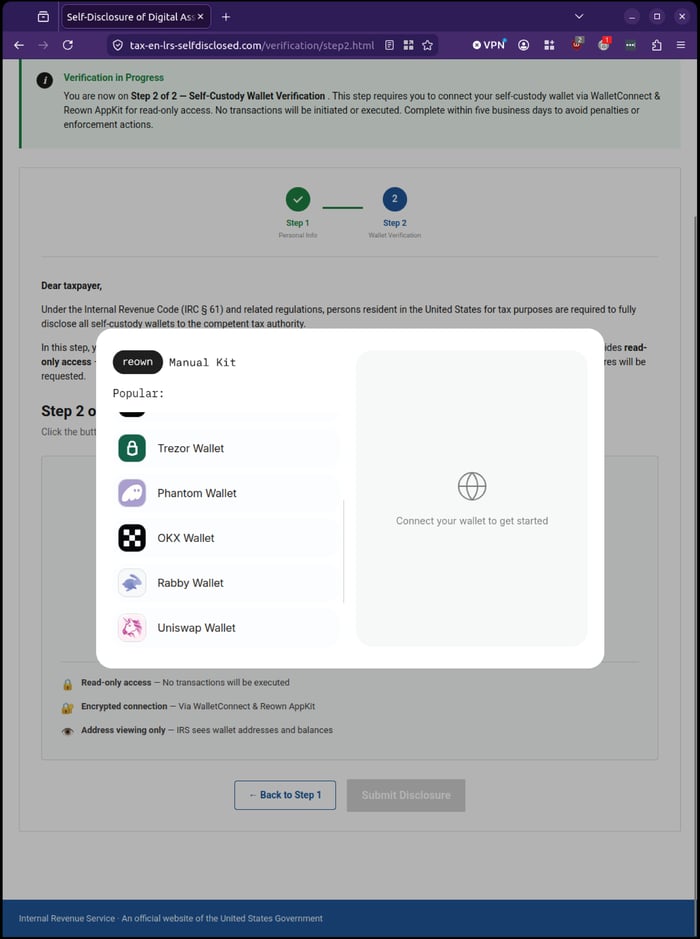Click the Step 2 numbered circle
Viewport: 700px width, 939px height.
click(395, 199)
